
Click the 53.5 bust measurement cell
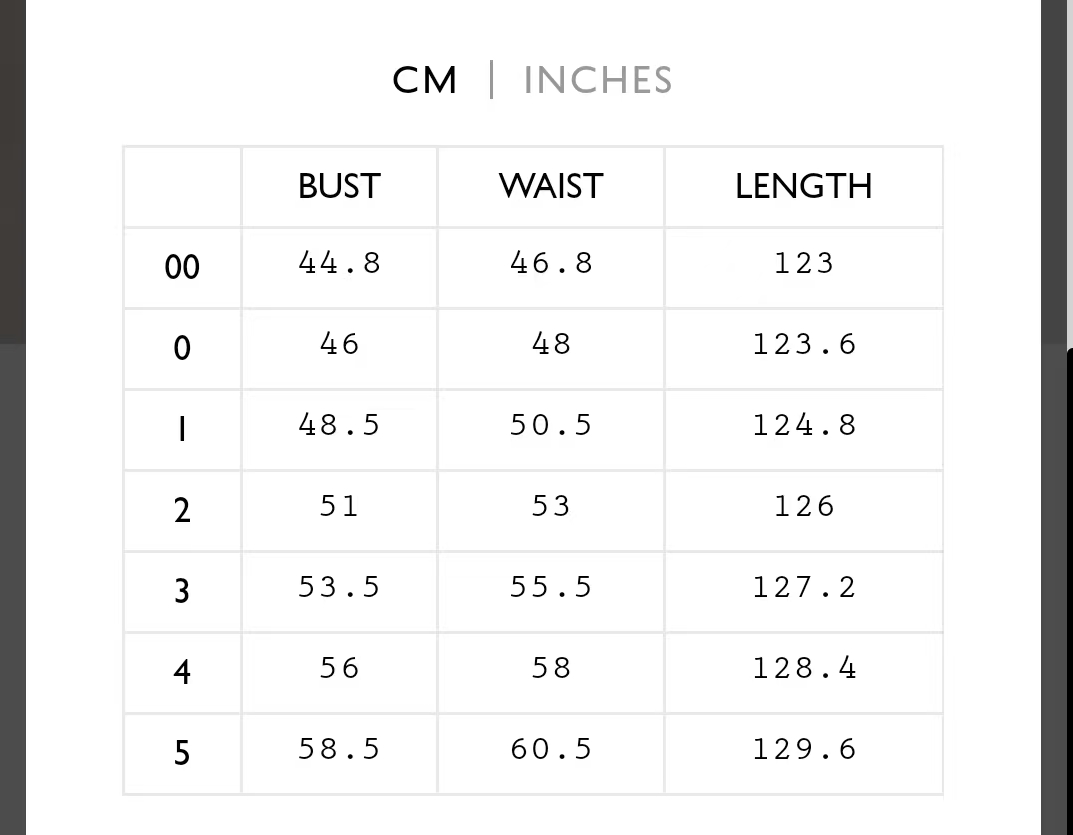tap(339, 587)
